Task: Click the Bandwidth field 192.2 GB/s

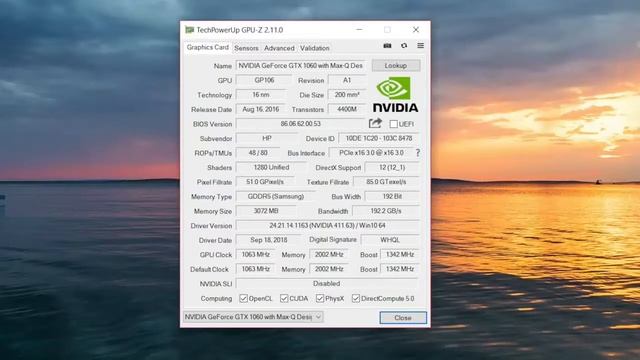Action: point(386,211)
